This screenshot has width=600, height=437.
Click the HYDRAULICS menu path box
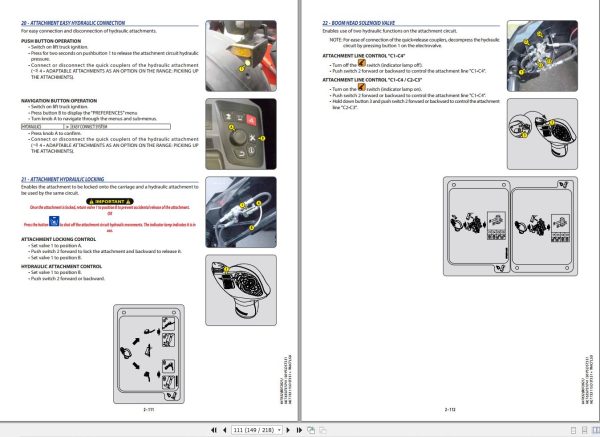tap(96, 126)
